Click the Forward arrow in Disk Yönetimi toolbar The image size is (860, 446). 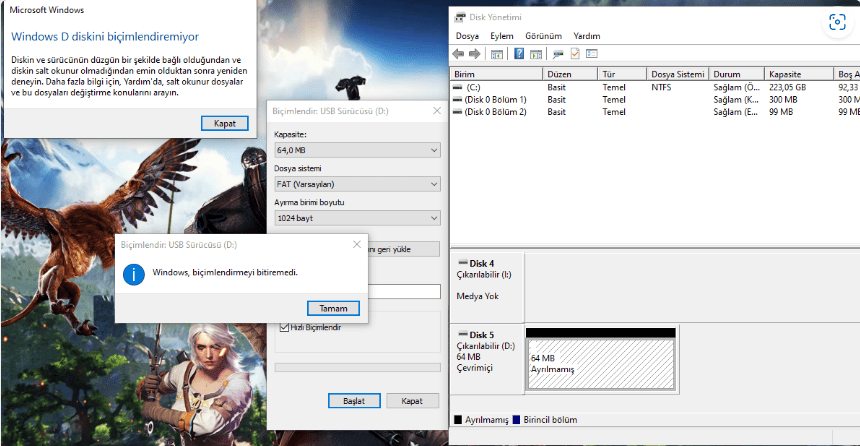tap(475, 54)
